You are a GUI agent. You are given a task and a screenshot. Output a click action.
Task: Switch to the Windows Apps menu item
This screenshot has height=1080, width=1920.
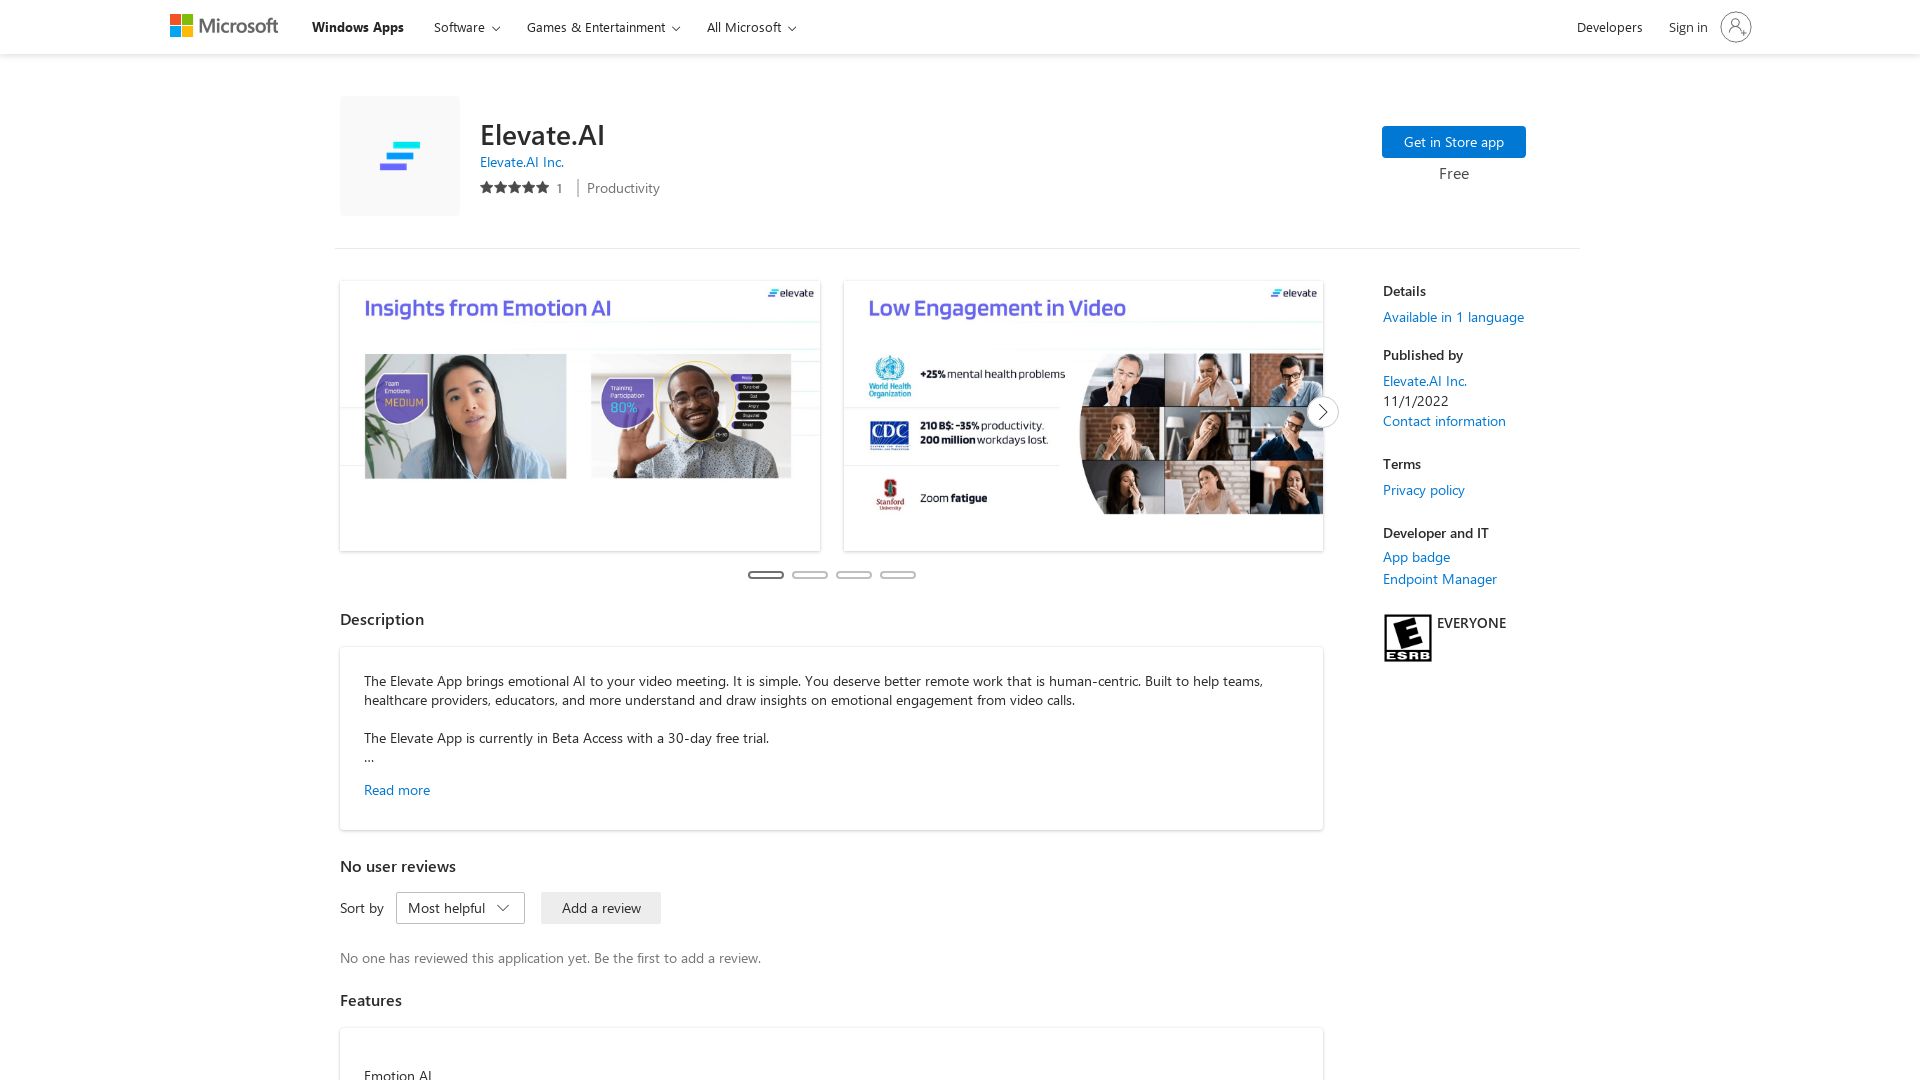pyautogui.click(x=357, y=27)
